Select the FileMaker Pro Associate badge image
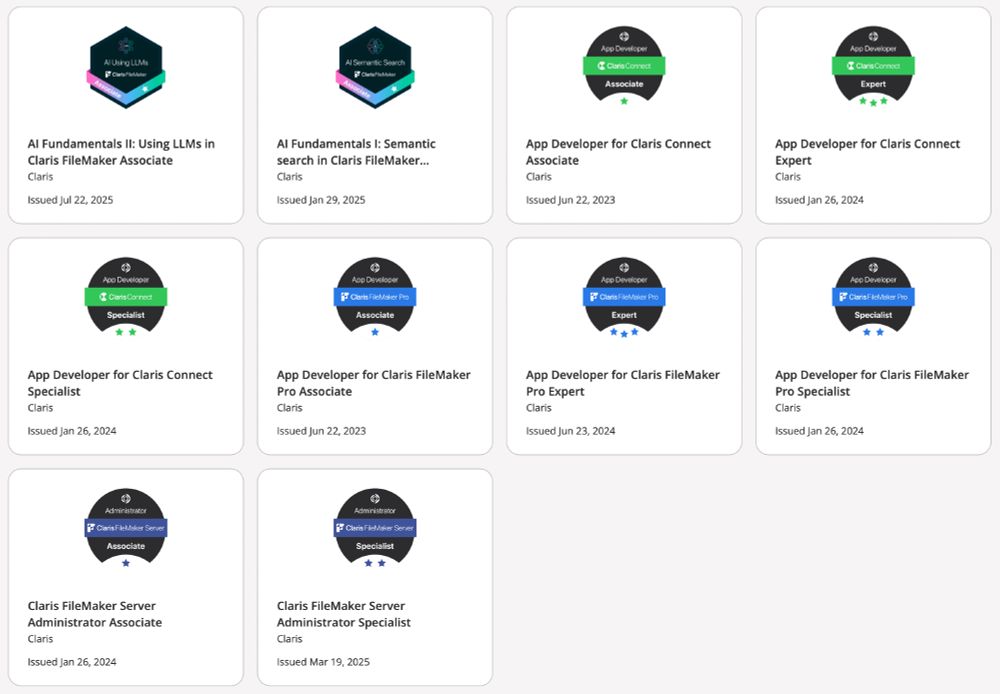This screenshot has width=1000, height=694. 375,297
